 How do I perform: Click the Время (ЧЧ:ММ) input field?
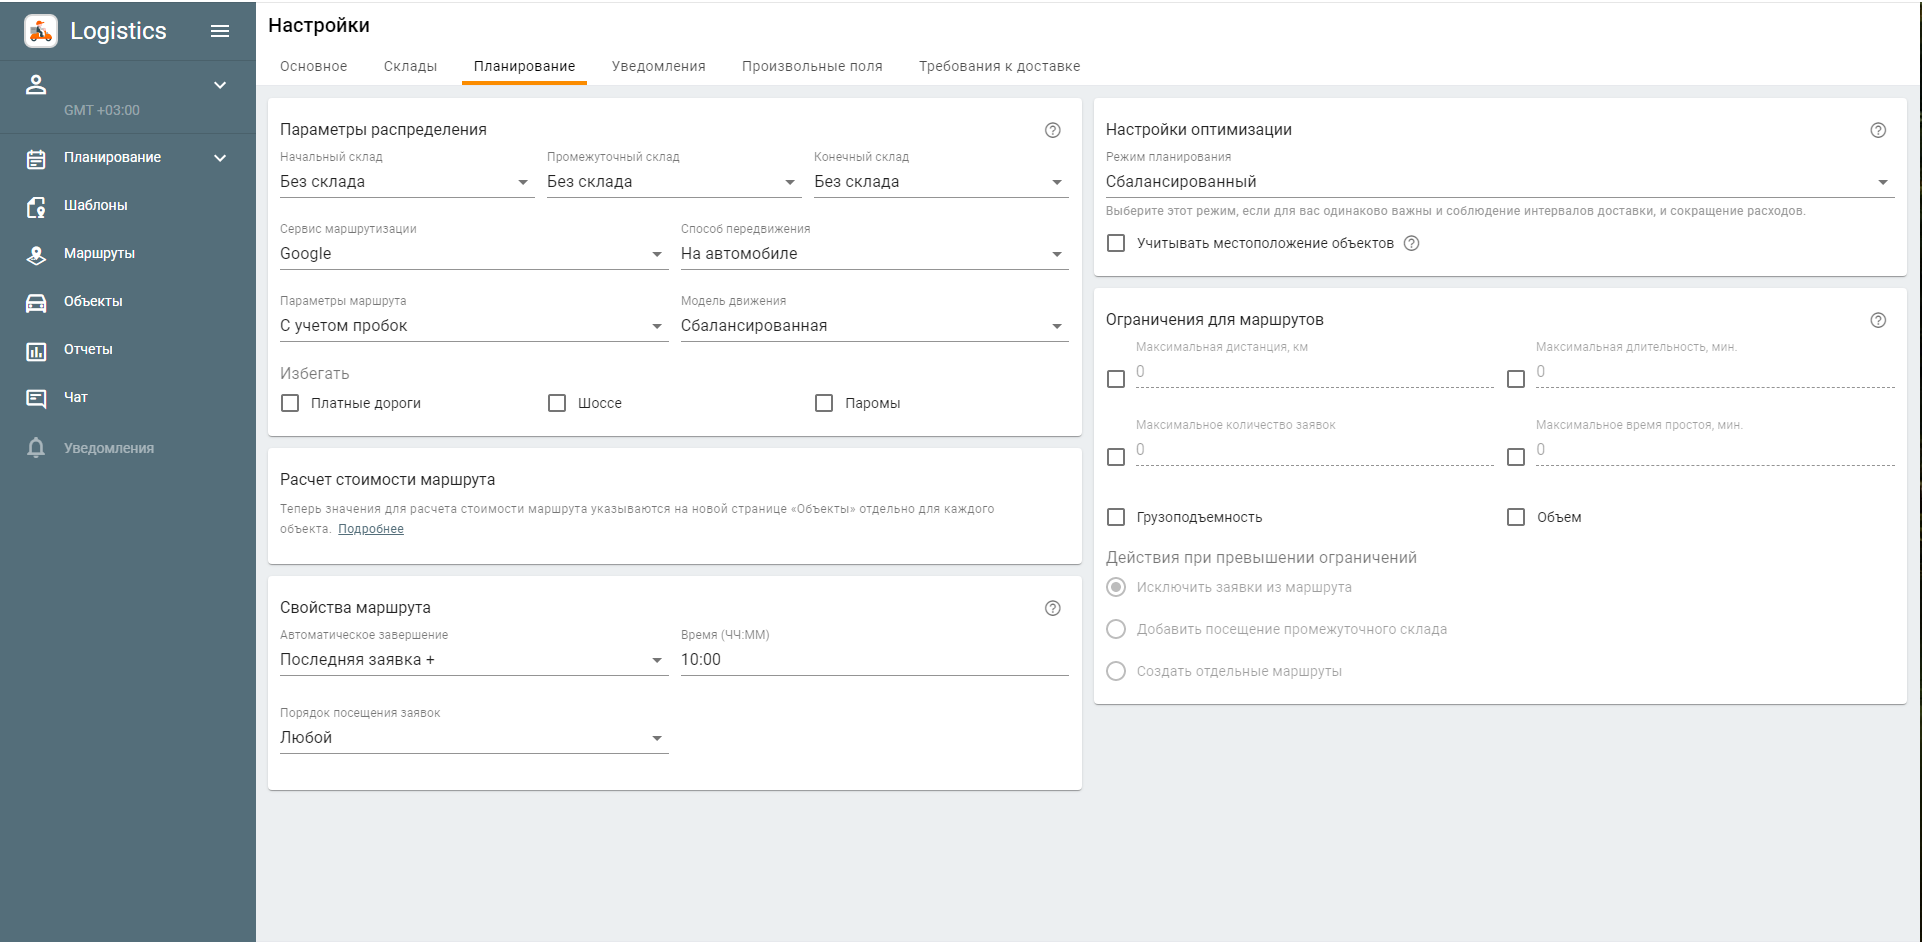[873, 660]
